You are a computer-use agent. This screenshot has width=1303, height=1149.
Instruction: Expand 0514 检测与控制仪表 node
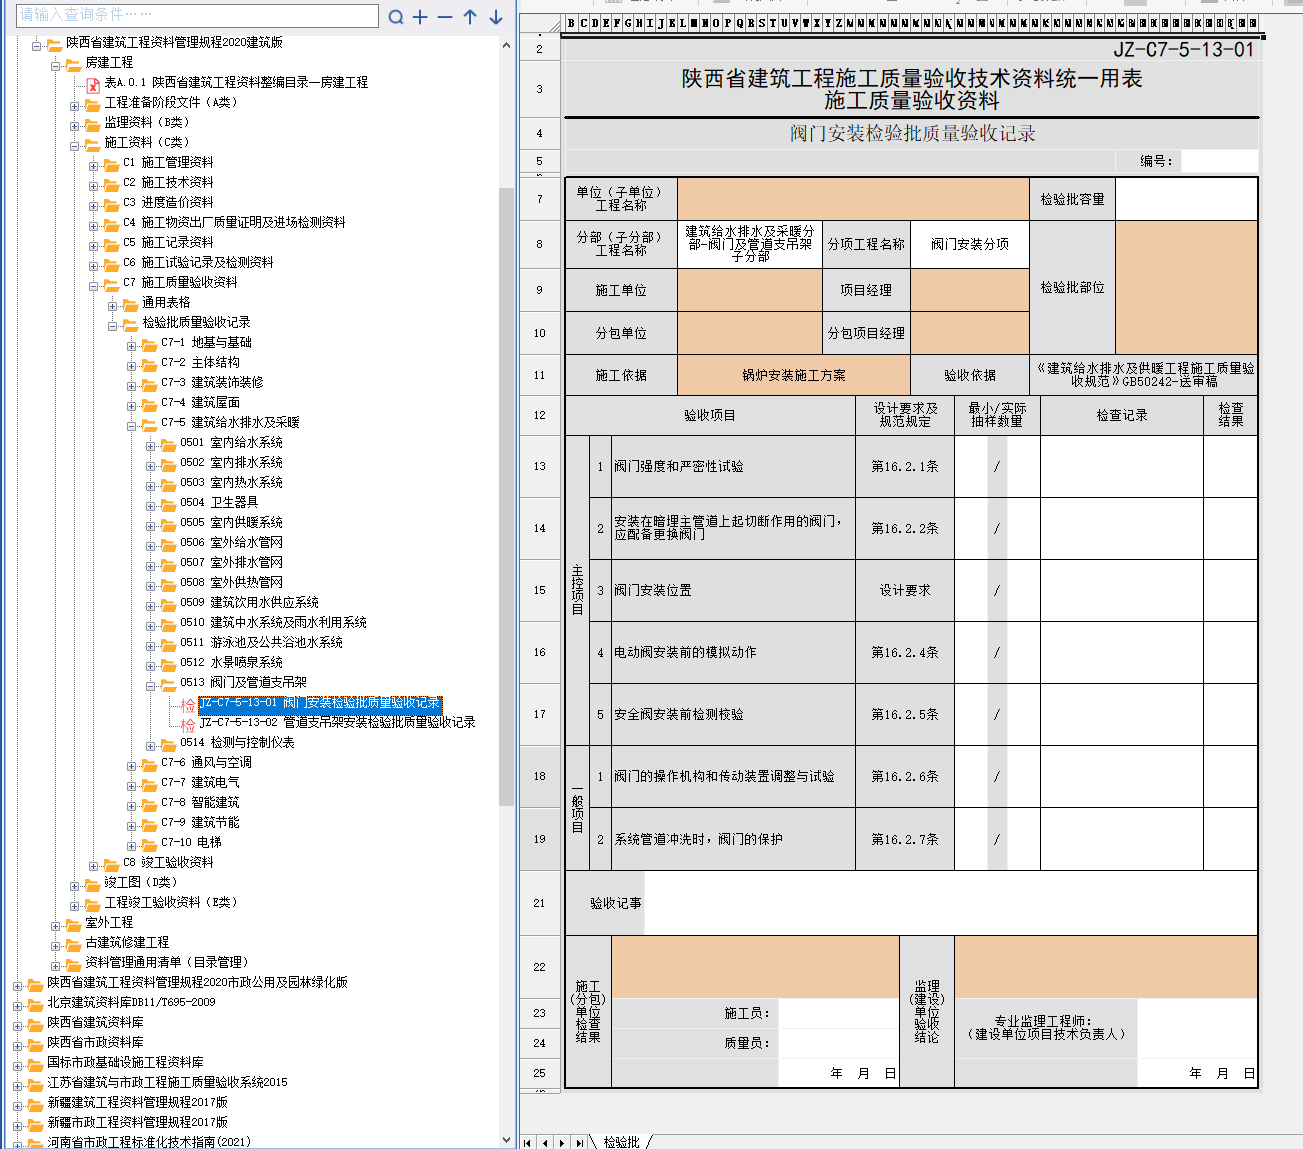coord(151,745)
